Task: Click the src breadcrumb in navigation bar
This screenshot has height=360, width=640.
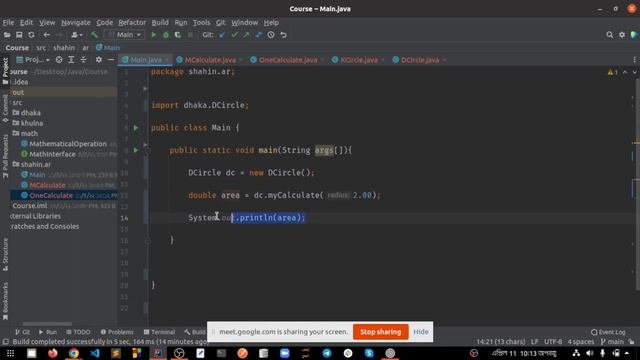Action: point(41,48)
